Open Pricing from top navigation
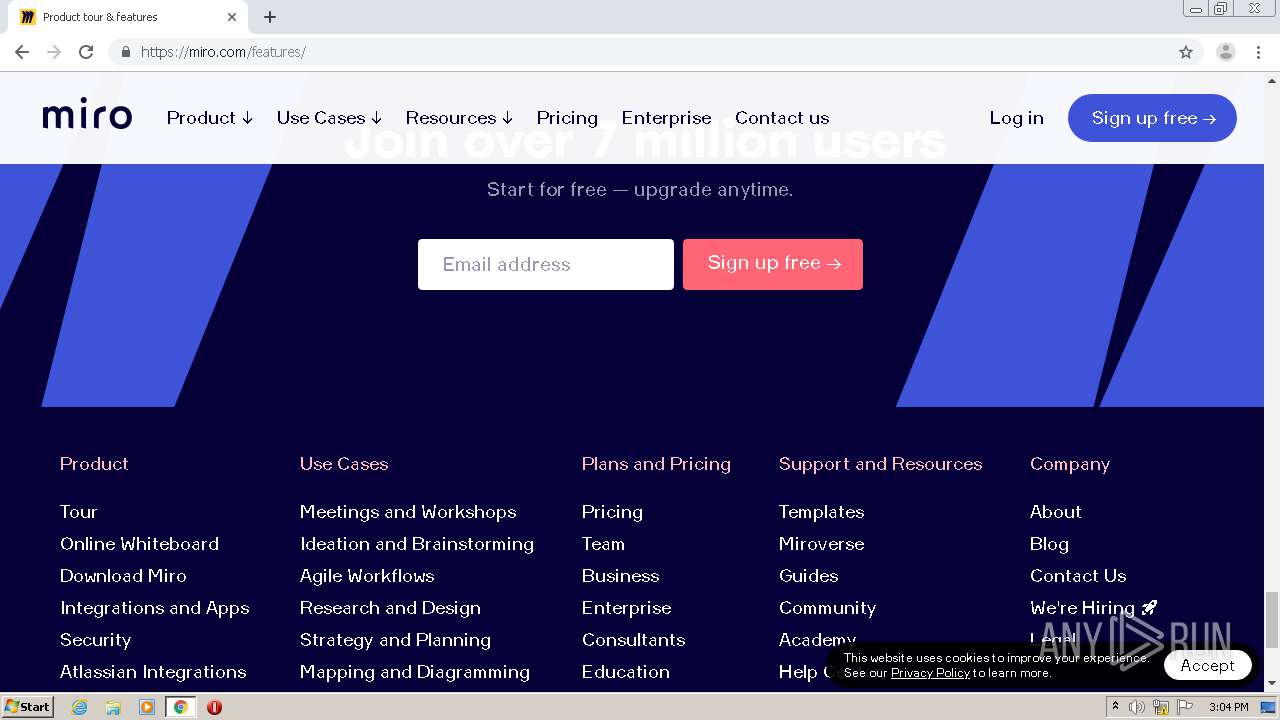 567,118
